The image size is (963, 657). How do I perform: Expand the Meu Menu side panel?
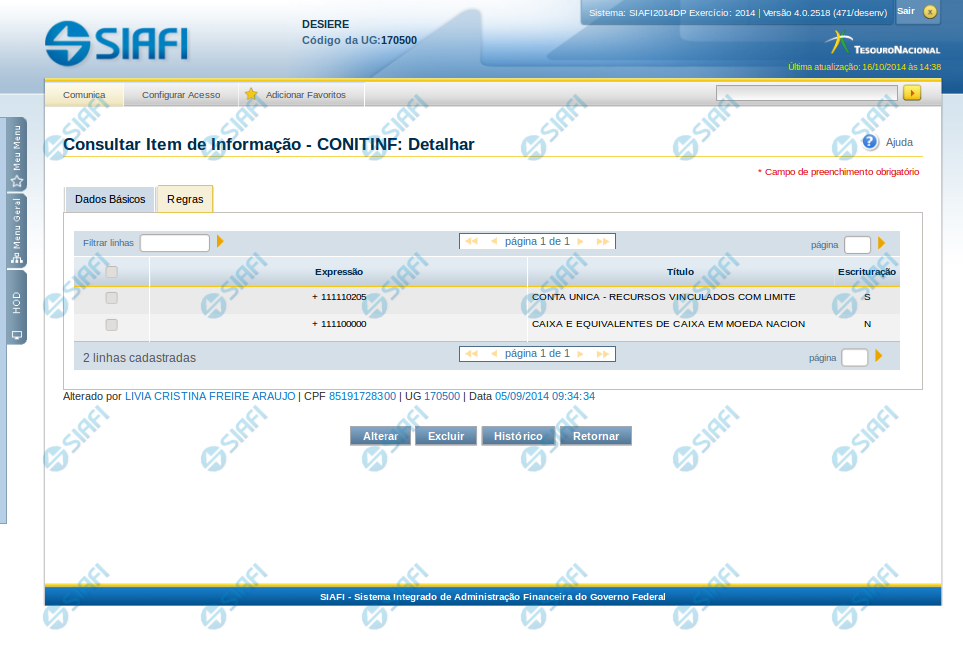click(x=17, y=155)
